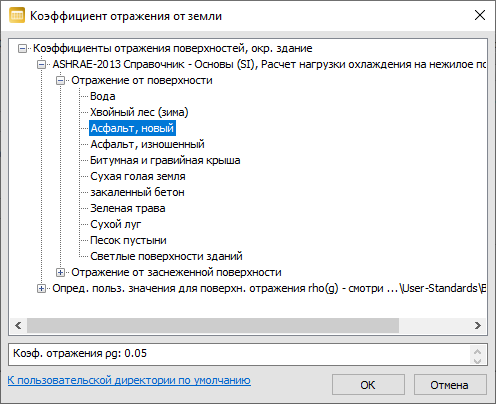
Task: Click the dialog title bar icon
Action: point(17,16)
